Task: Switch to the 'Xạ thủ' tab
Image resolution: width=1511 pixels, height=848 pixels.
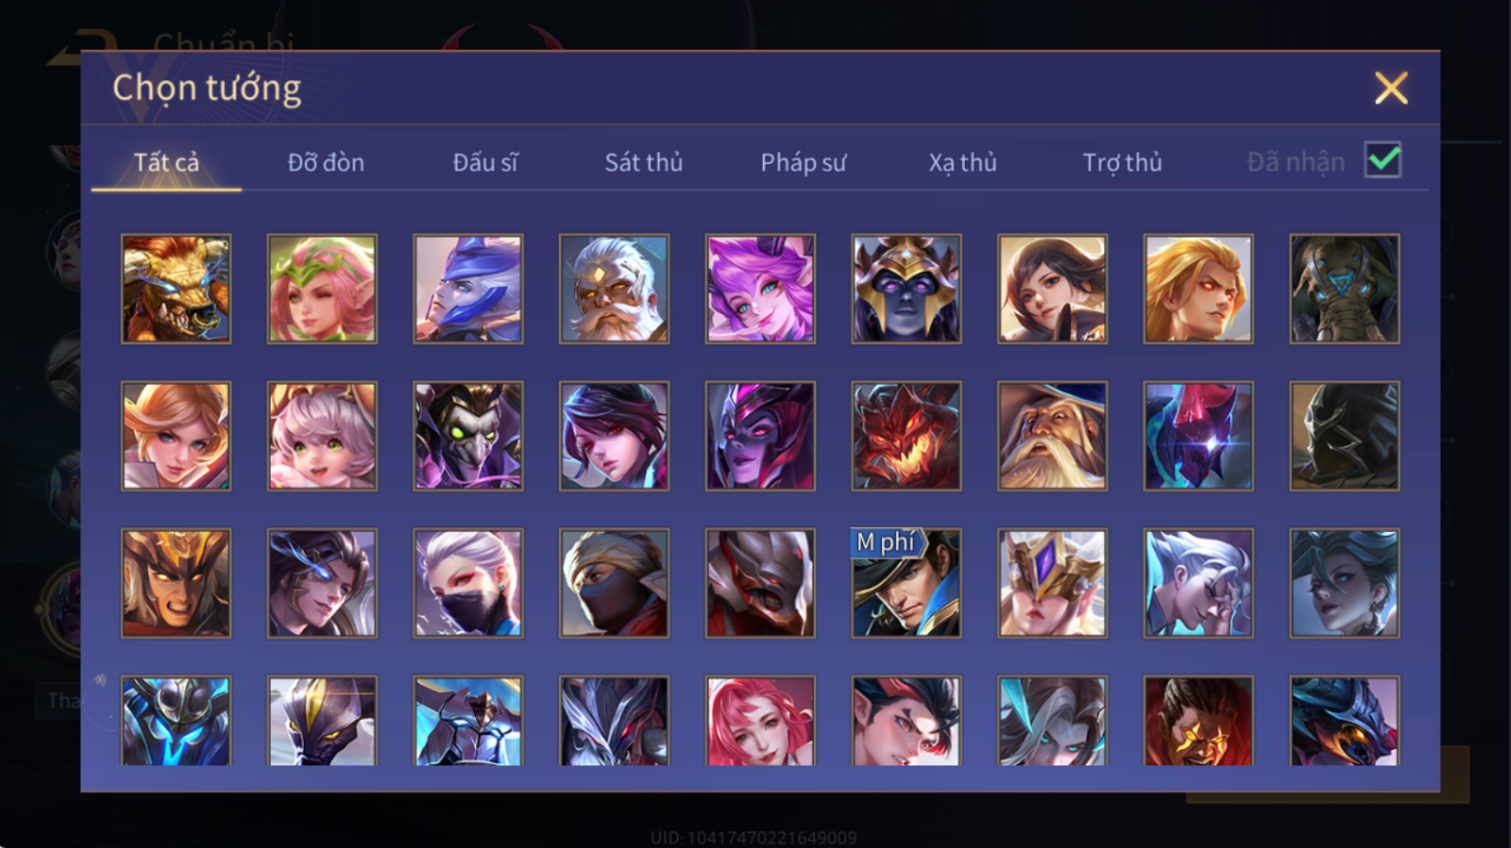Action: click(963, 162)
